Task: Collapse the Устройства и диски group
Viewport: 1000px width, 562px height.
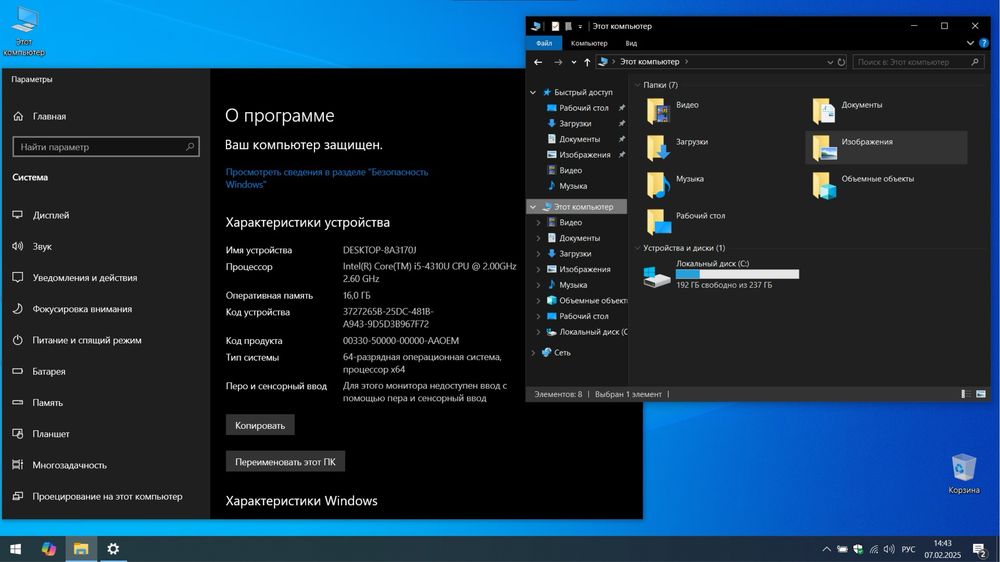Action: tap(637, 248)
